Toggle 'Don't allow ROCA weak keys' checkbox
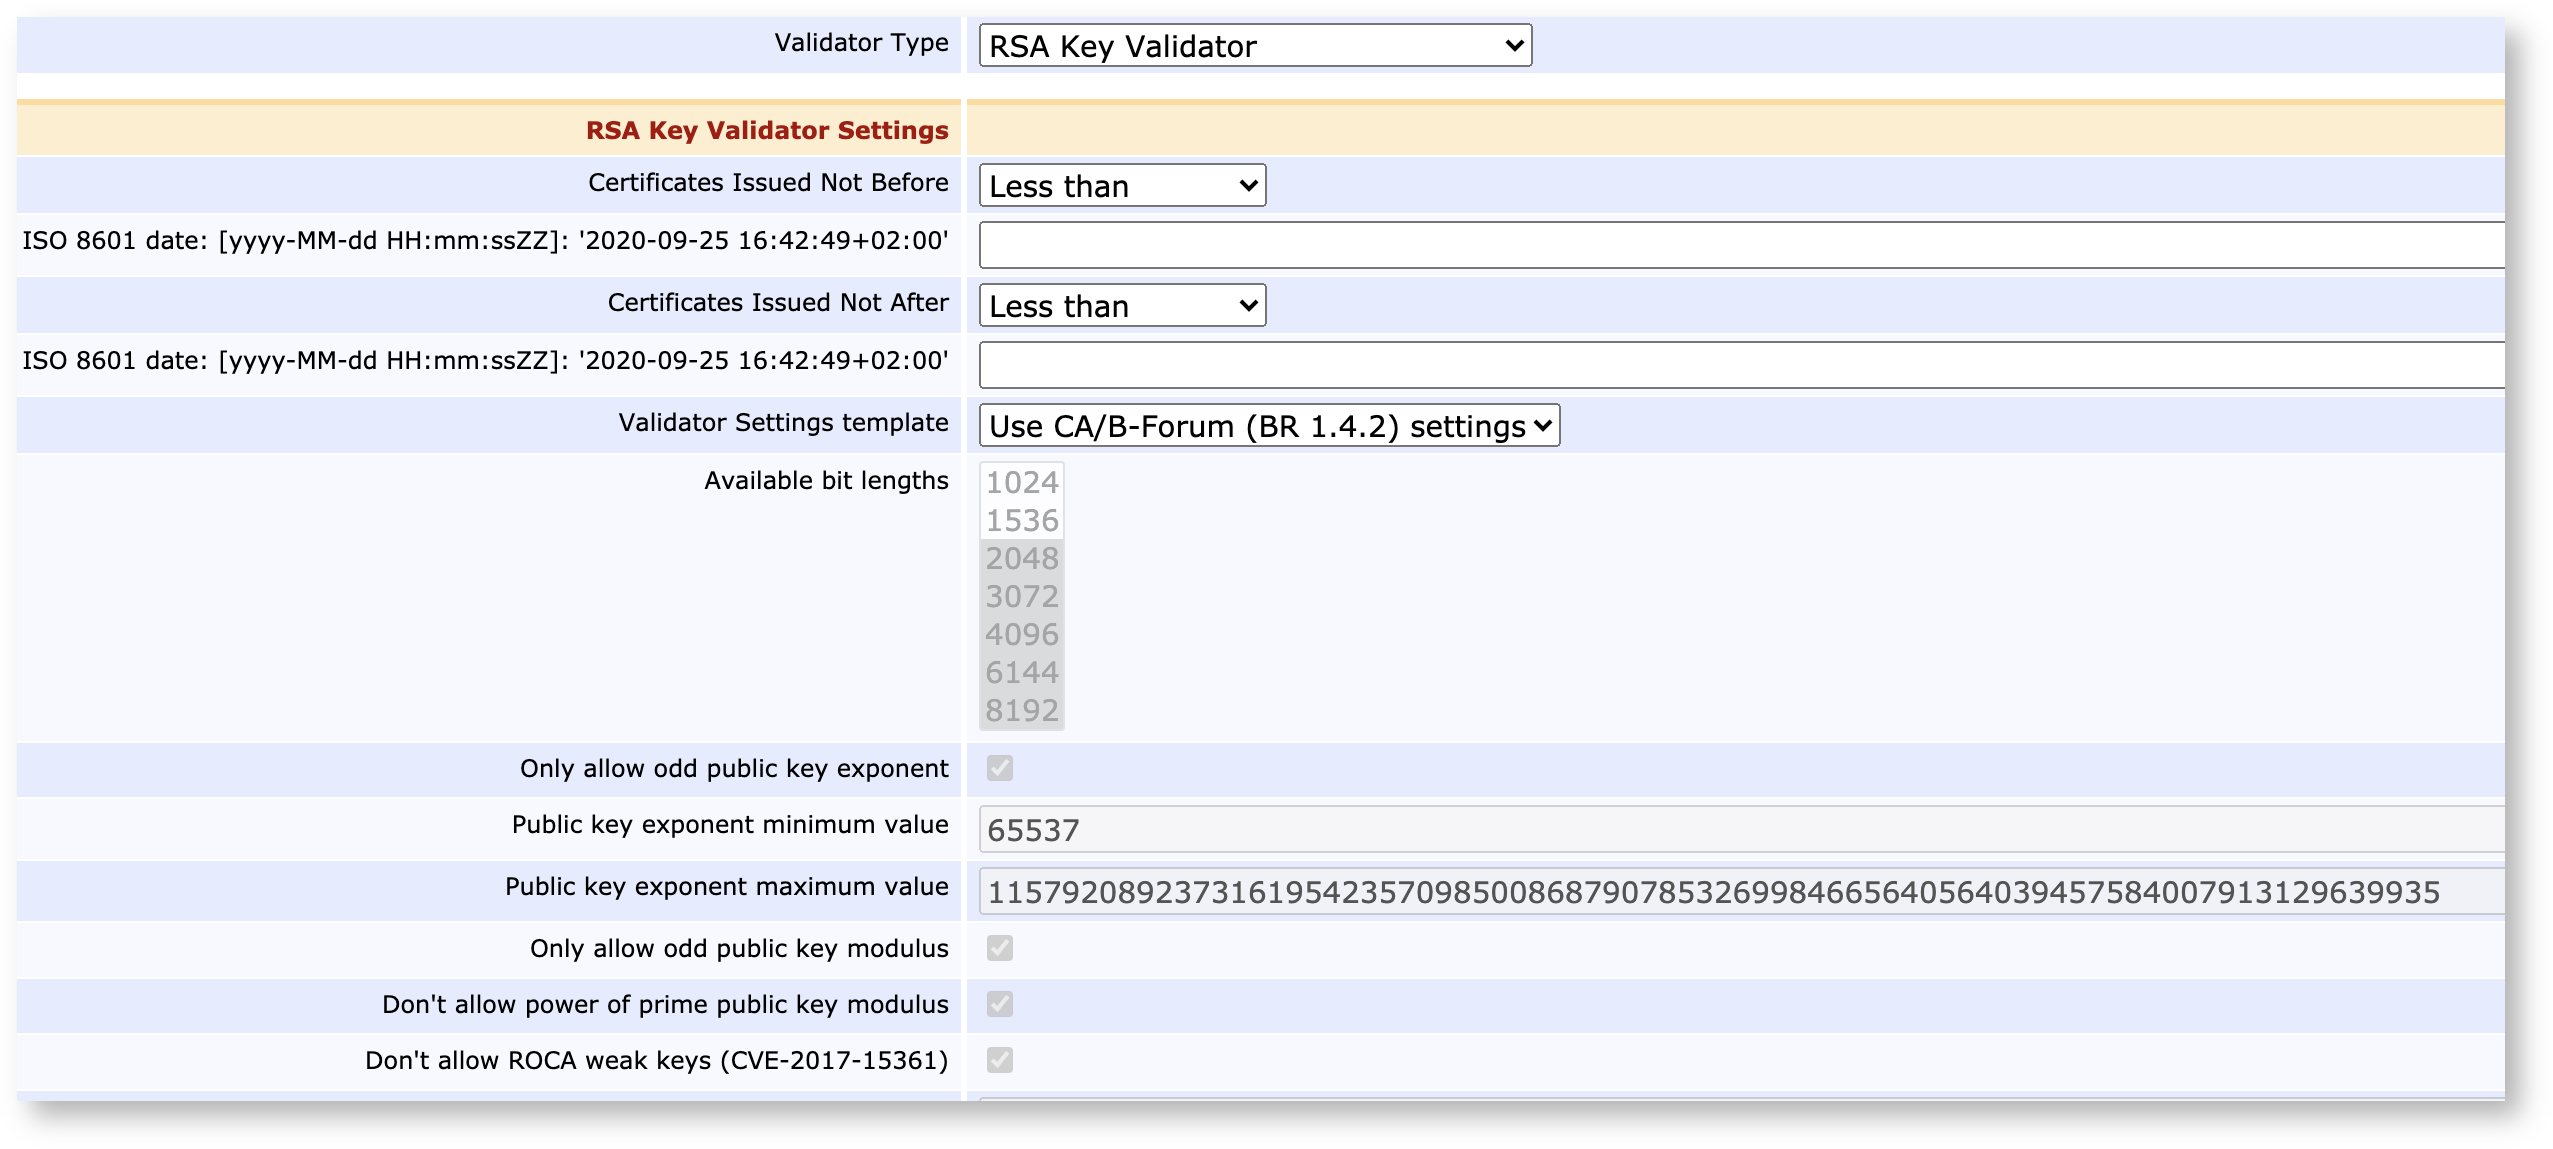Image resolution: width=2553 pixels, height=1149 pixels. pyautogui.click(x=999, y=1061)
